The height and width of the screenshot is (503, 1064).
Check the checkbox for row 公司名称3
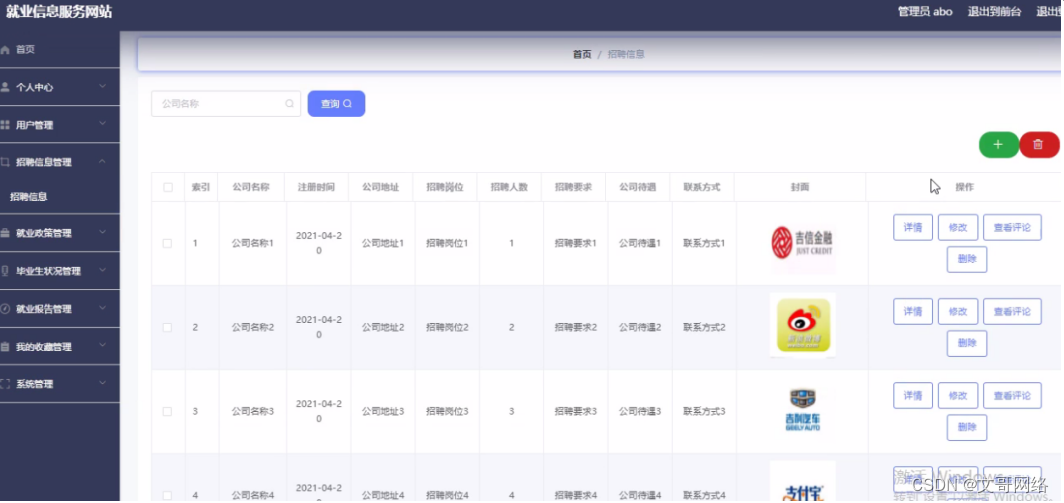click(x=168, y=411)
